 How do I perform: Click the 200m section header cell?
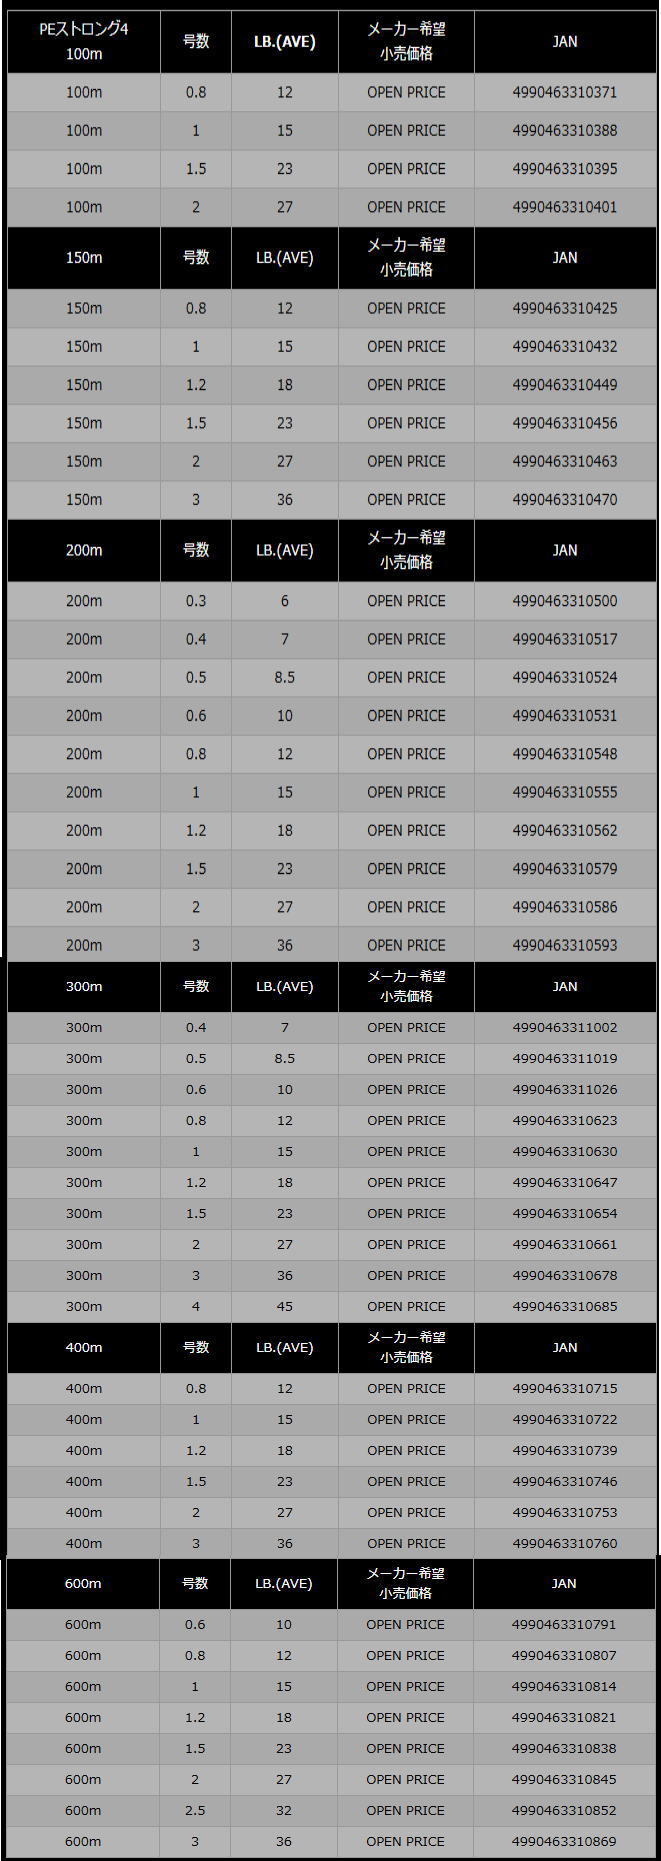tap(84, 550)
